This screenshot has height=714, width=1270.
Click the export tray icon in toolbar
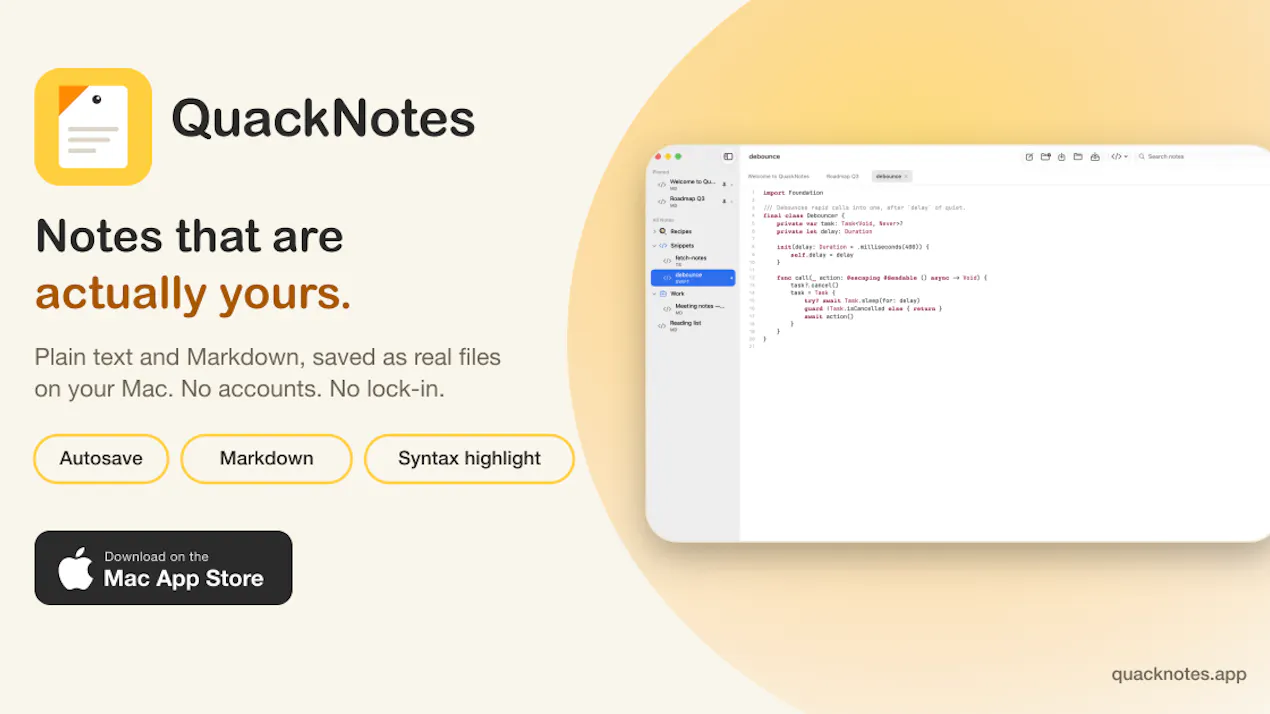coord(1095,157)
